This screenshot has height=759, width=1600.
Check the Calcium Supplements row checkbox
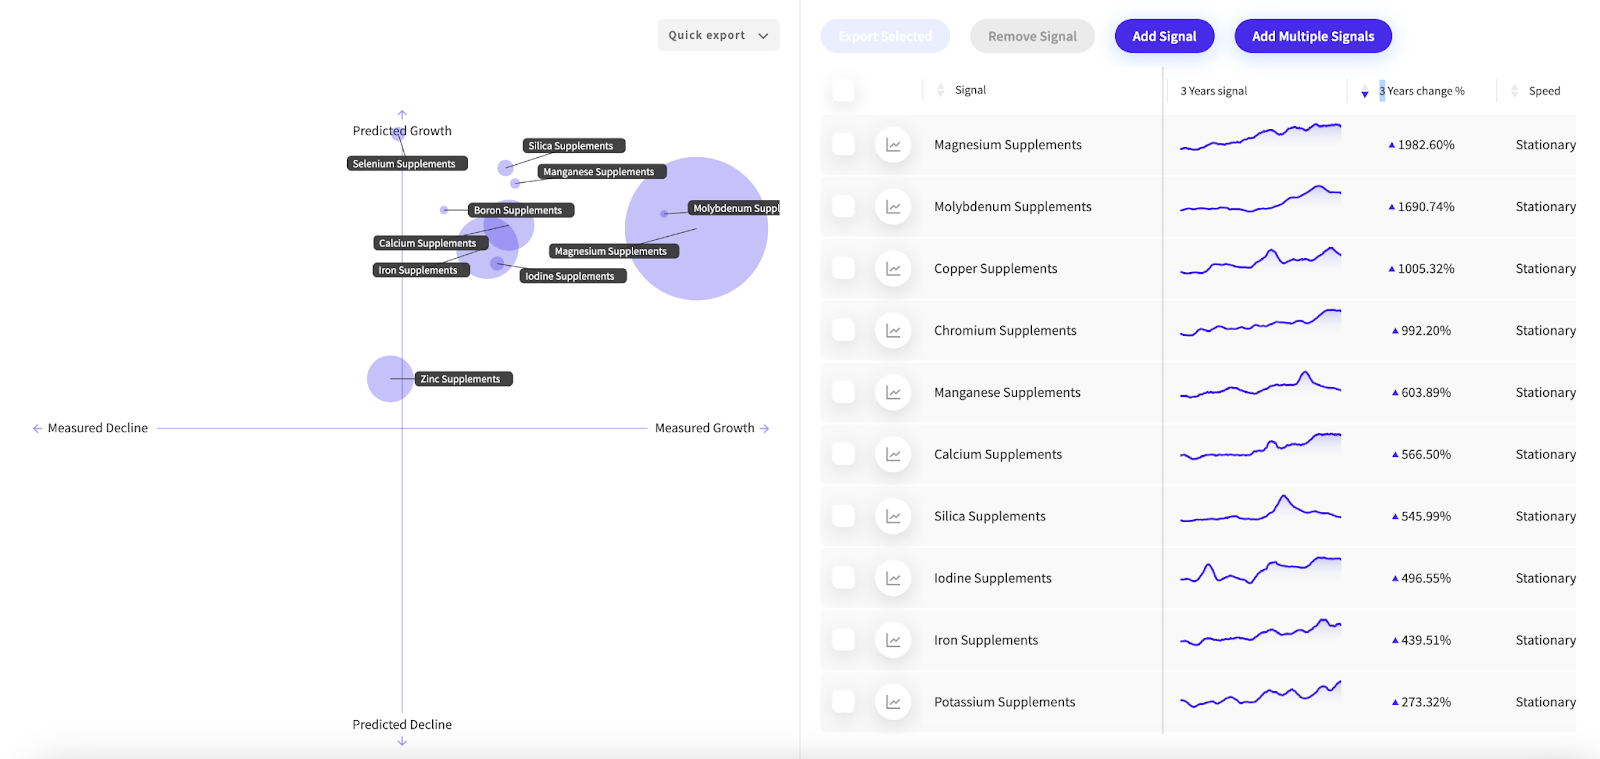click(843, 455)
